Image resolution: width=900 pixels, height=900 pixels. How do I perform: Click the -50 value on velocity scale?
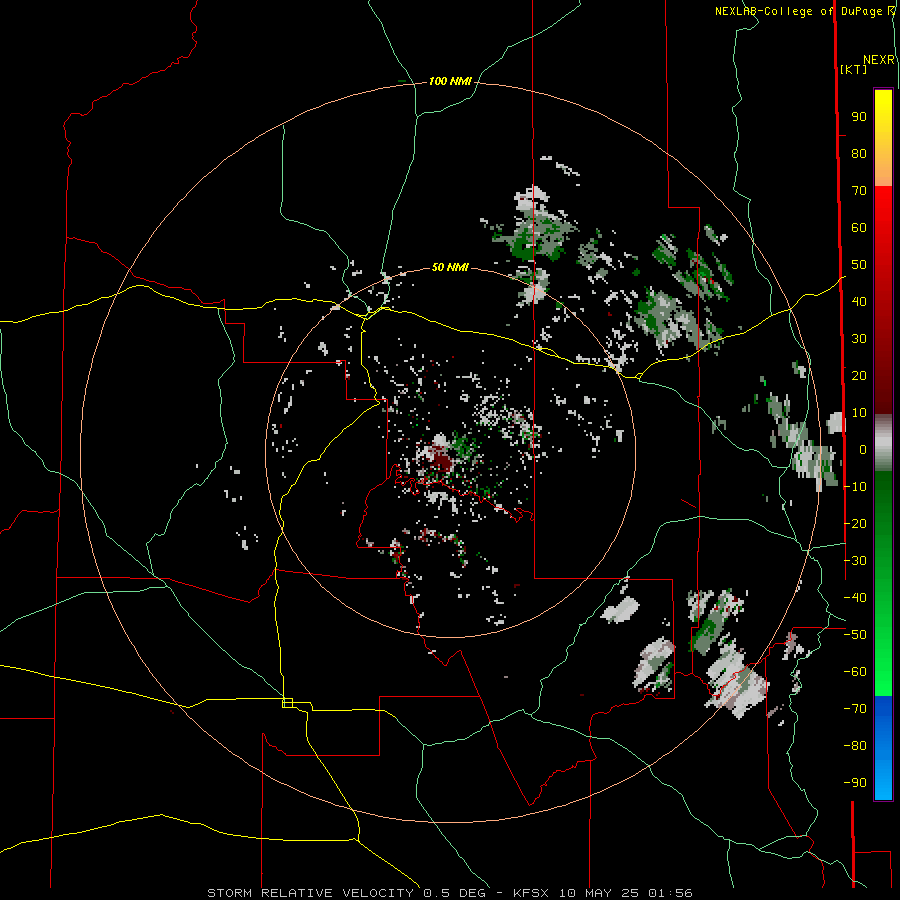[855, 635]
